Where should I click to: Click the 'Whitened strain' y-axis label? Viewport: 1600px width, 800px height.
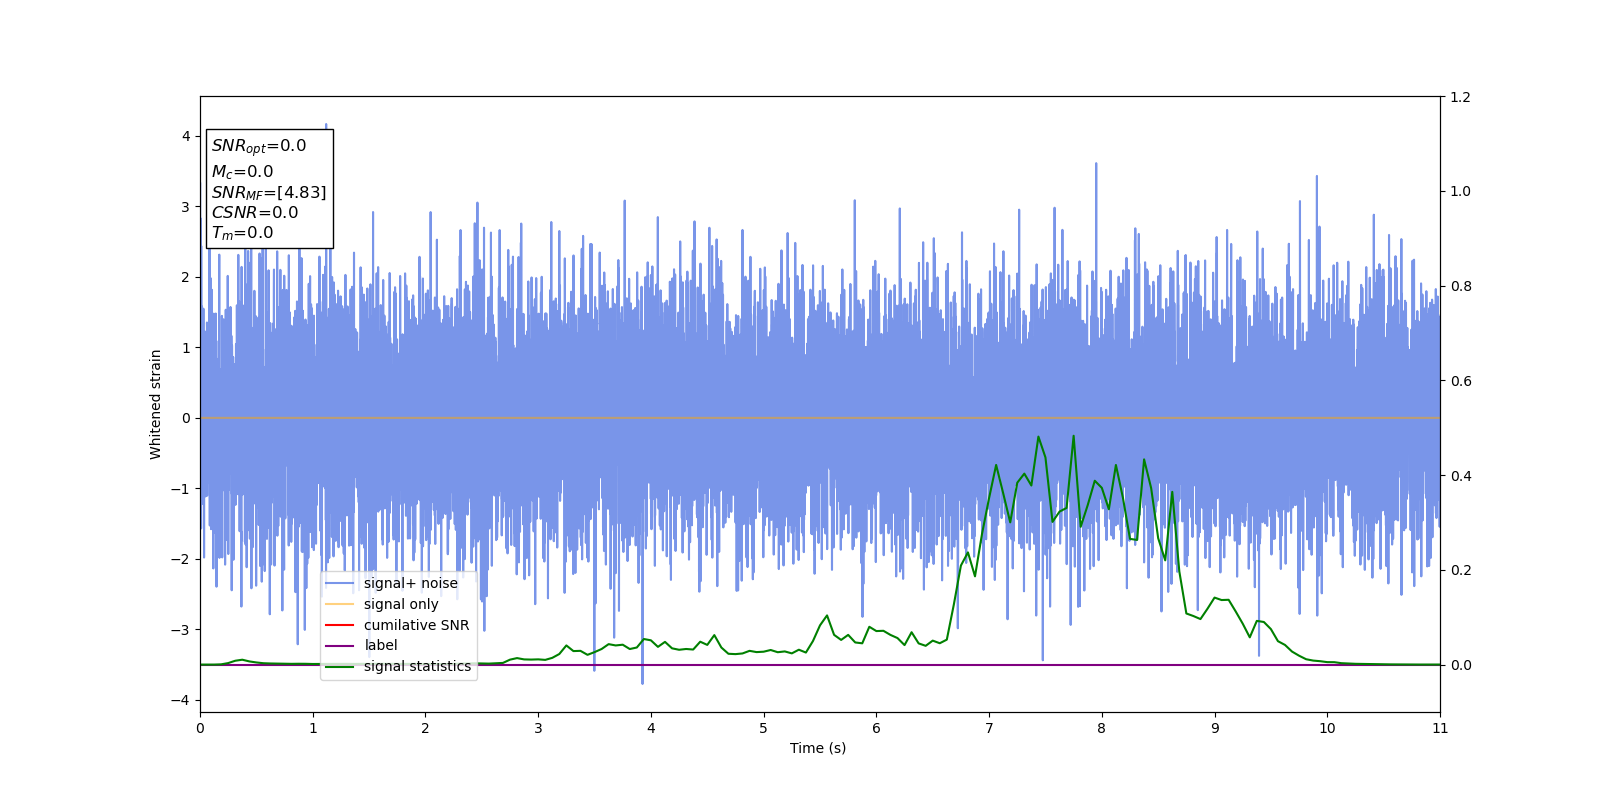(x=156, y=404)
